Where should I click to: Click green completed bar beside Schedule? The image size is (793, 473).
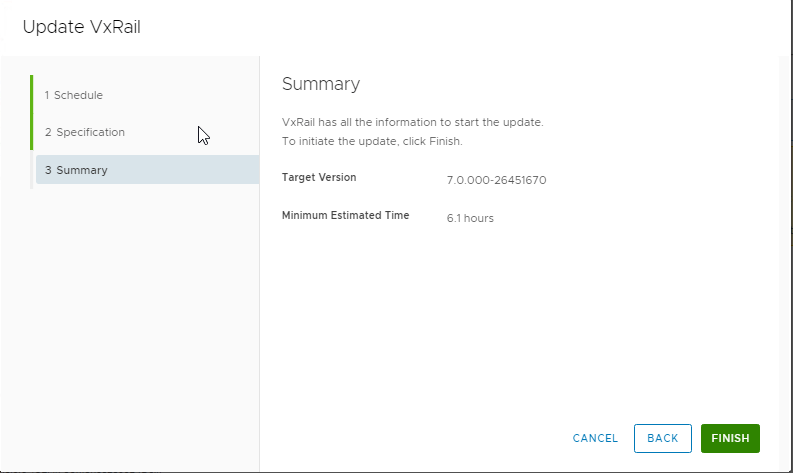32,95
